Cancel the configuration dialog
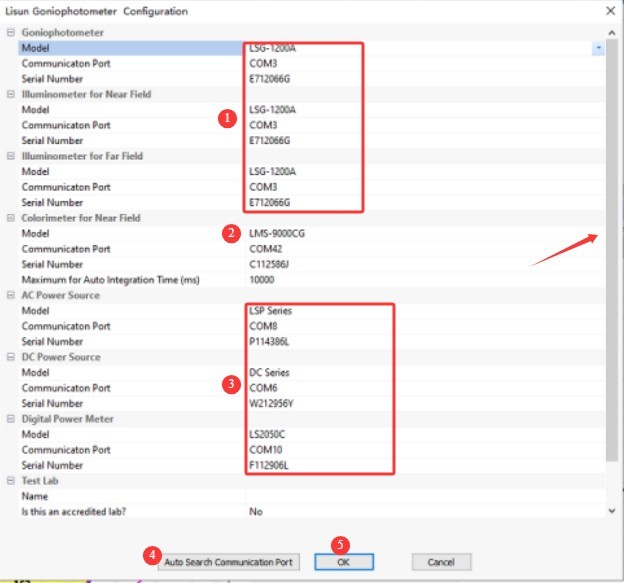This screenshot has width=624, height=583. (x=441, y=562)
